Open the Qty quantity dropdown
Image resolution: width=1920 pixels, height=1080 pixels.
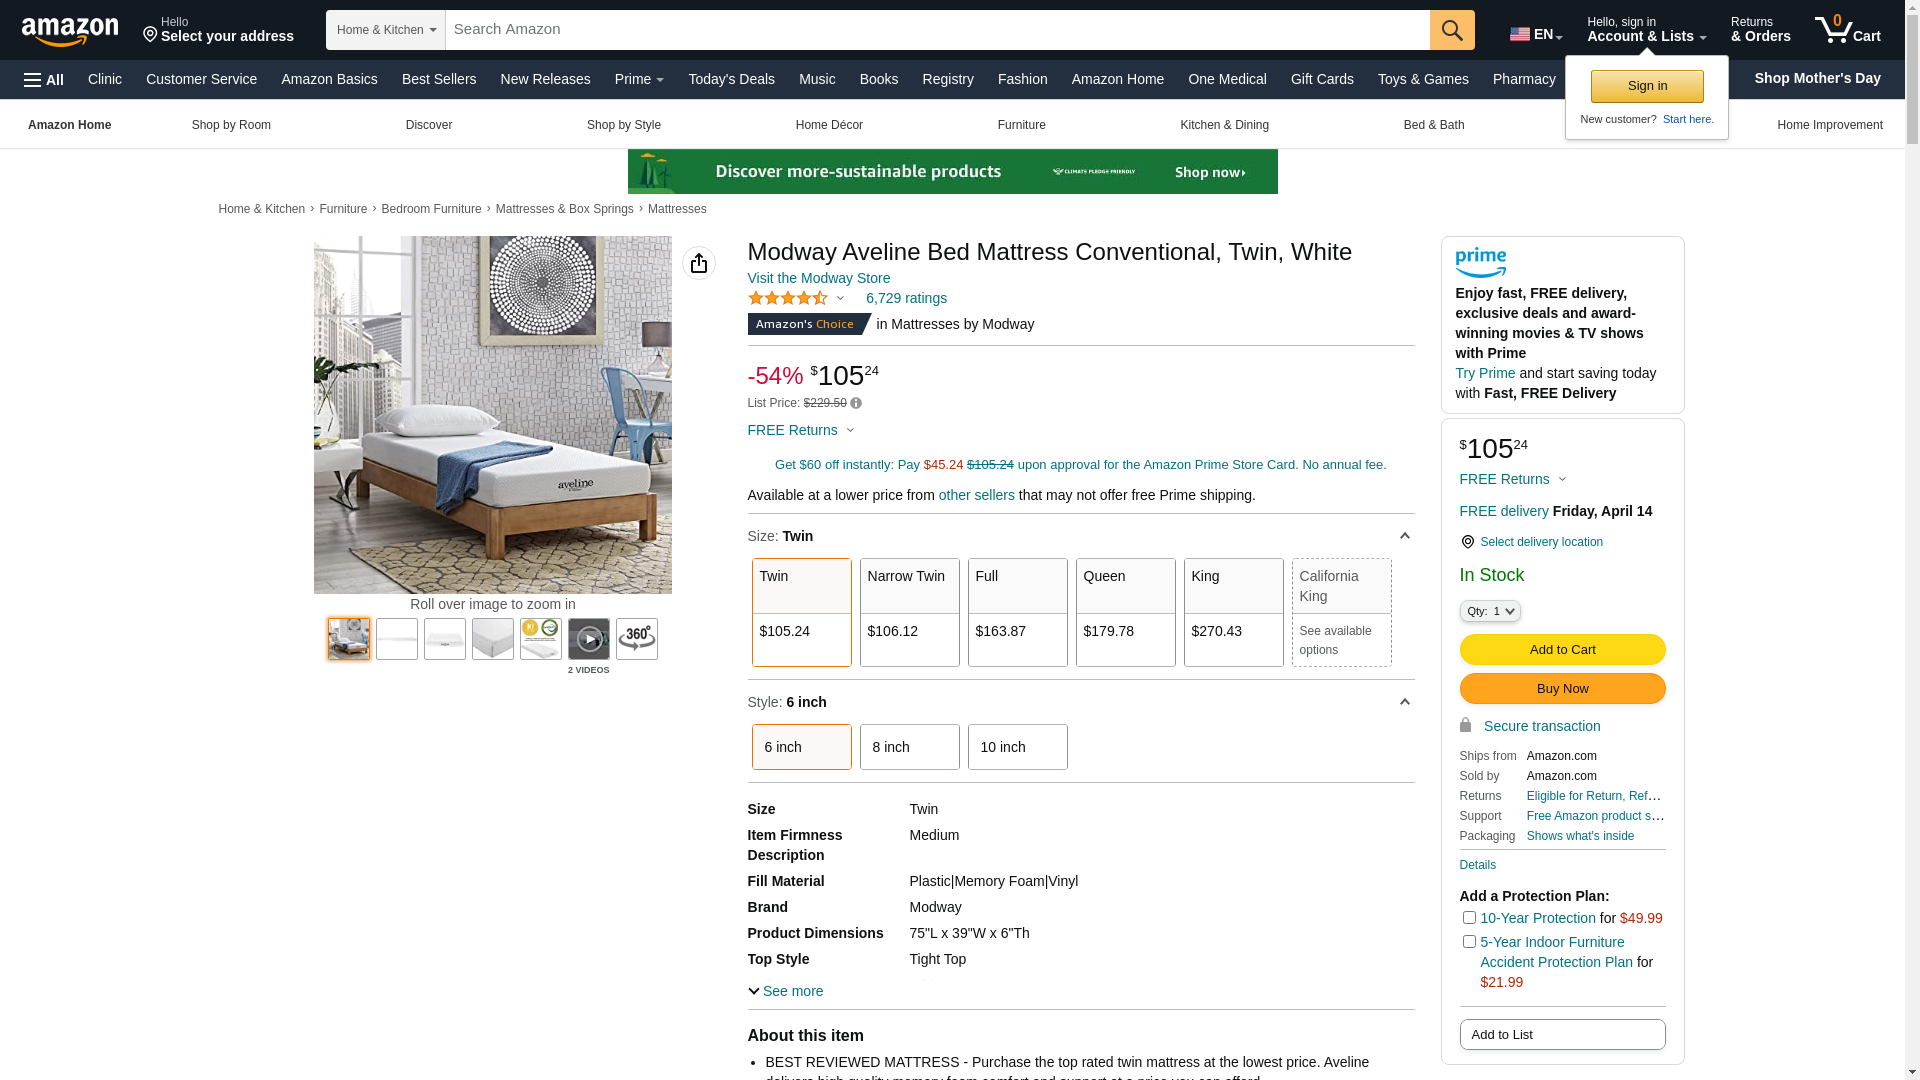[1489, 611]
